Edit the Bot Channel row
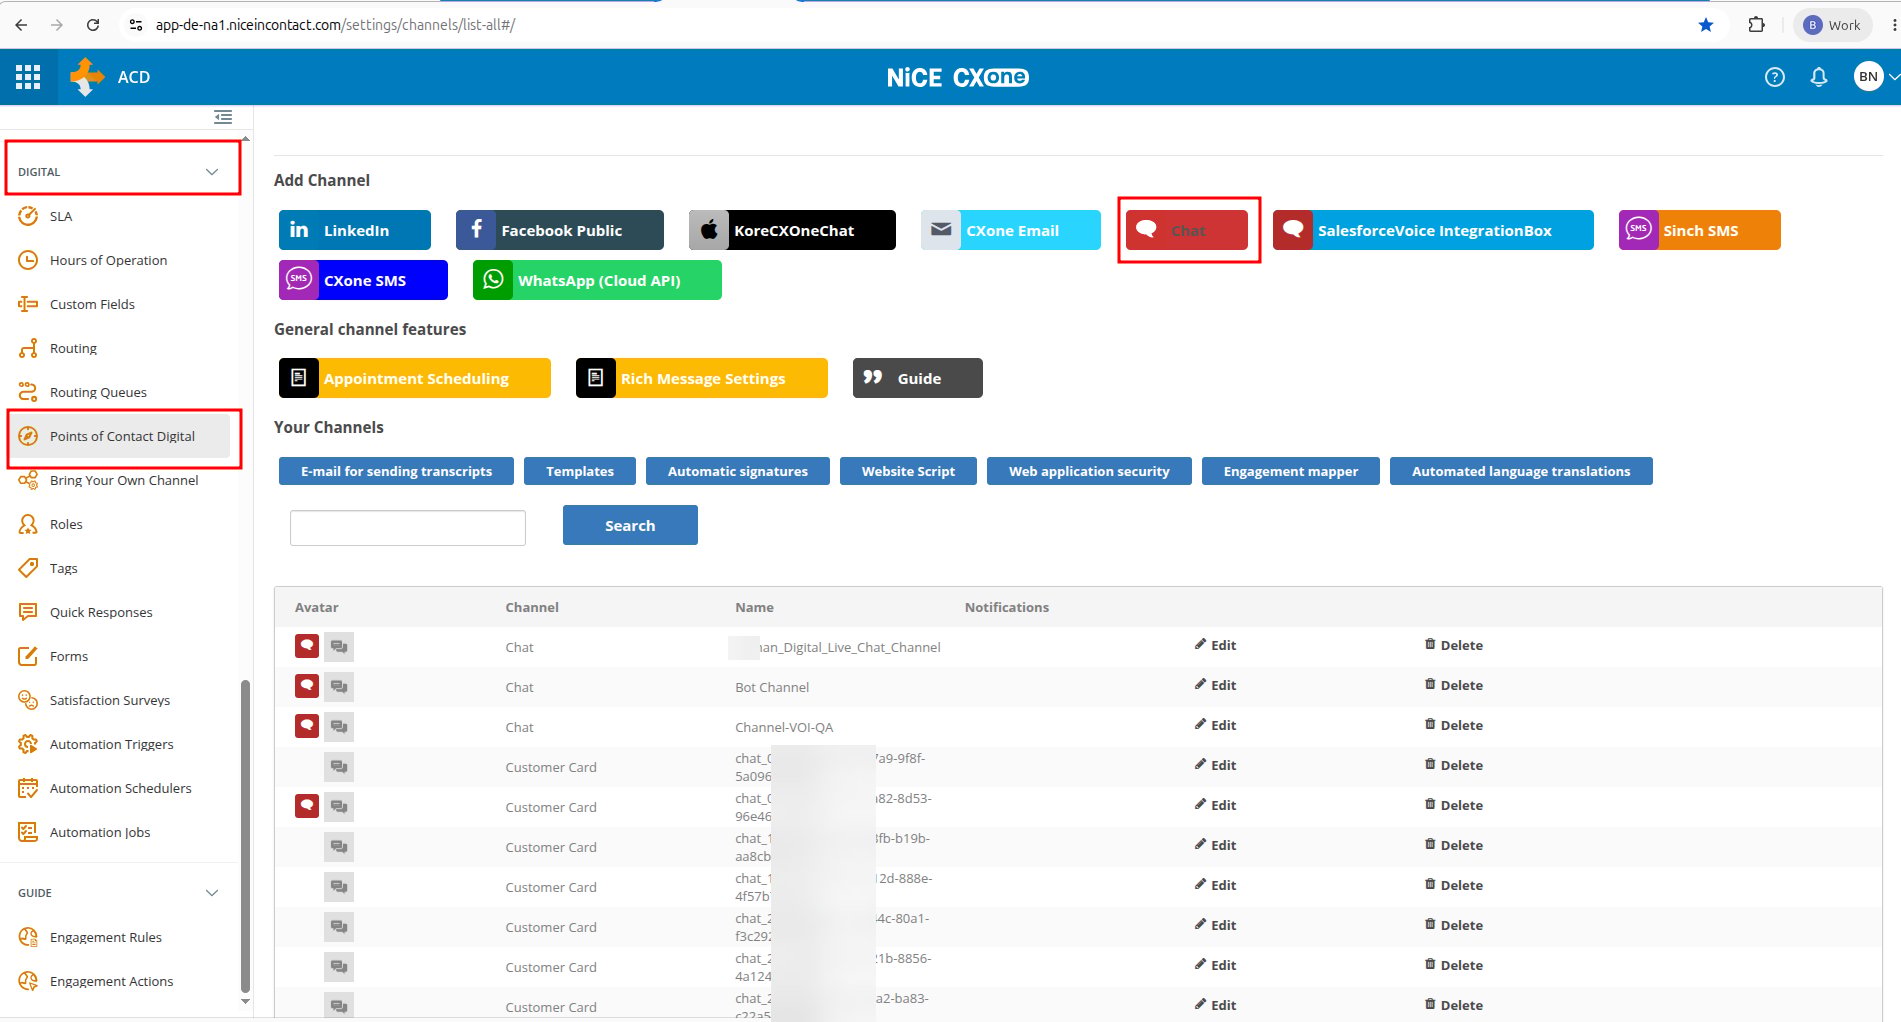Image resolution: width=1901 pixels, height=1022 pixels. pyautogui.click(x=1215, y=685)
